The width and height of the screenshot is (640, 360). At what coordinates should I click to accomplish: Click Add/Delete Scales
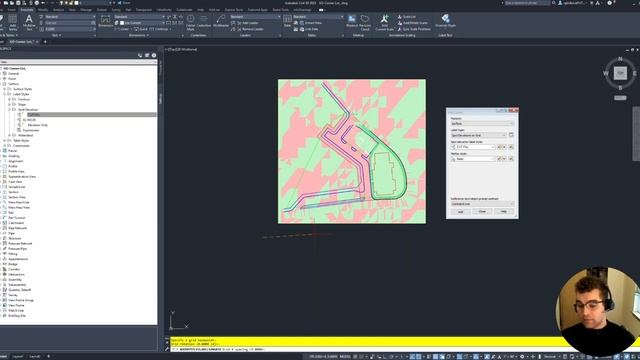pos(412,23)
